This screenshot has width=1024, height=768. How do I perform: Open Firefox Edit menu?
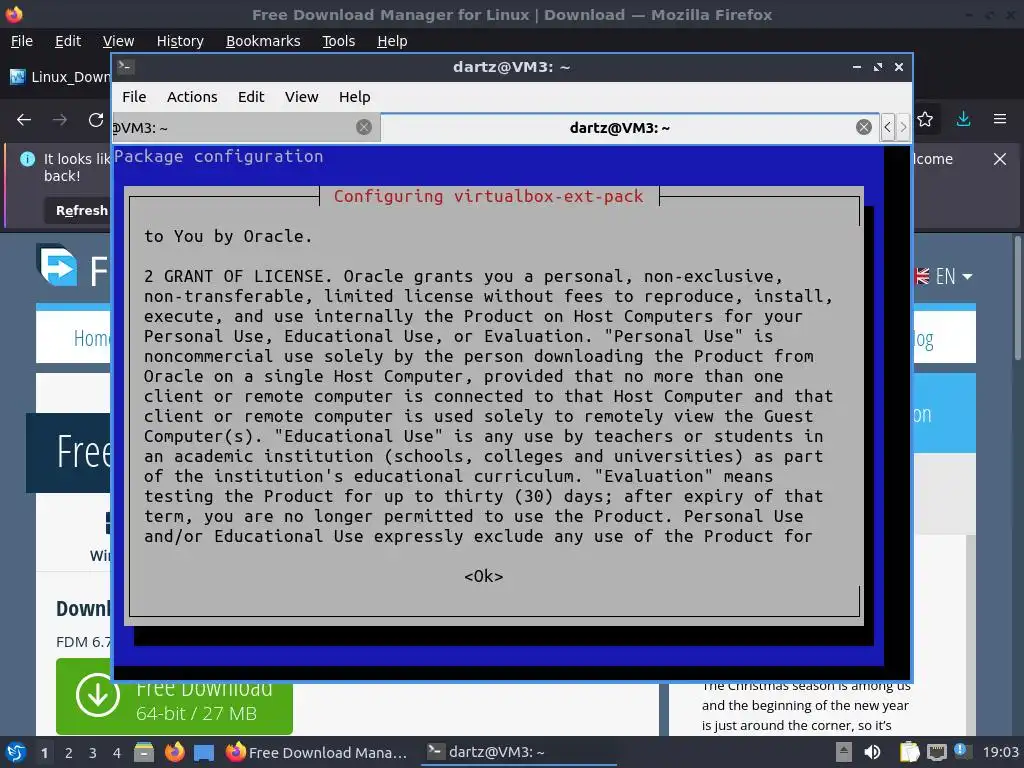click(68, 41)
